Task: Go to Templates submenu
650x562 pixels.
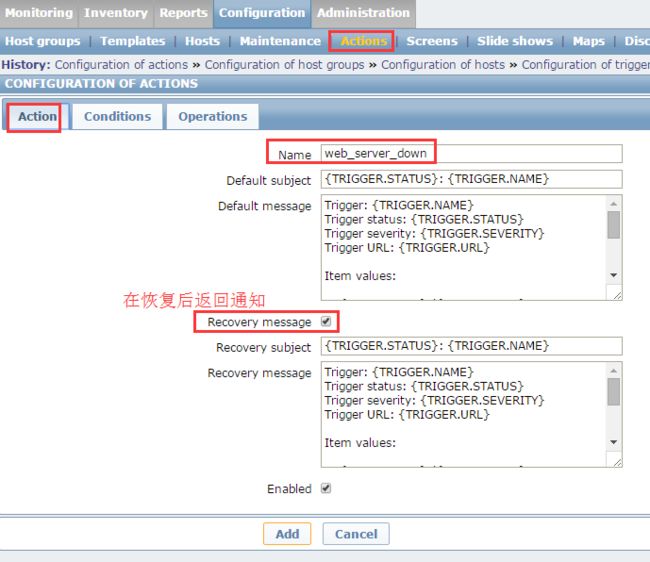Action: click(x=133, y=41)
